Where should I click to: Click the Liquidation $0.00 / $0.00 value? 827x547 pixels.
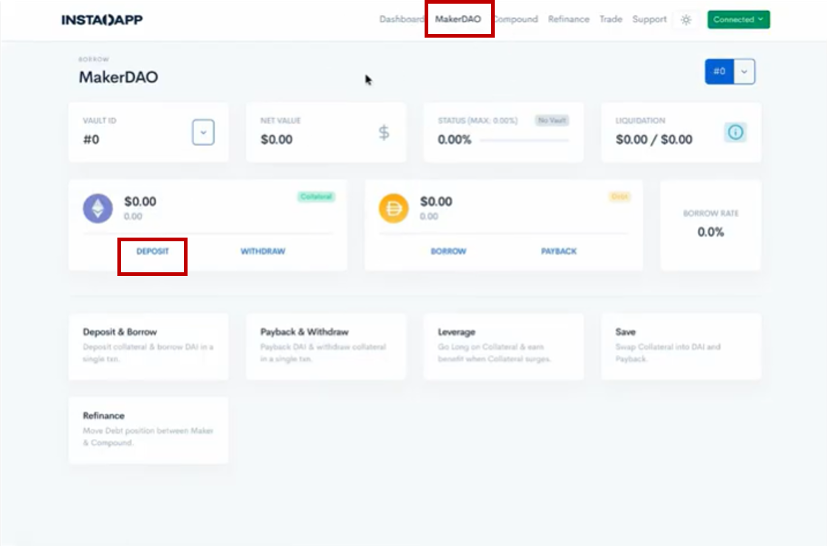point(654,140)
